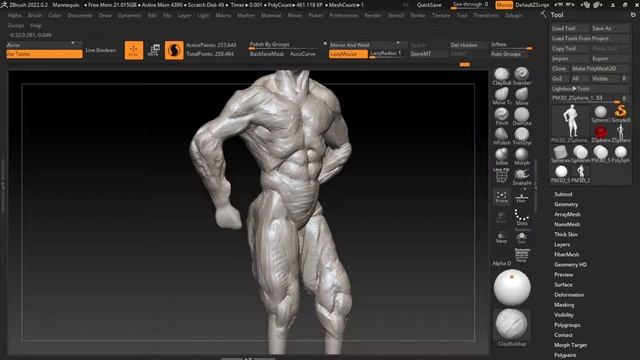Toggle the Use Tablet button
Image resolution: width=640 pixels, height=360 pixels.
(44, 54)
